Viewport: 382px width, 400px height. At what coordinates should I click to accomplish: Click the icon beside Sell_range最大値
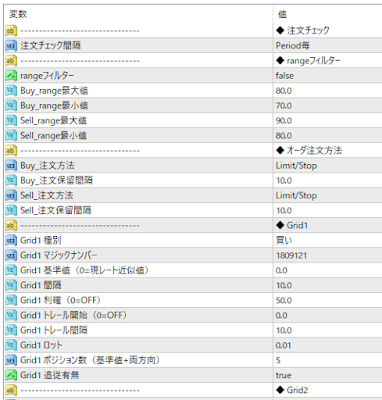pyautogui.click(x=11, y=120)
